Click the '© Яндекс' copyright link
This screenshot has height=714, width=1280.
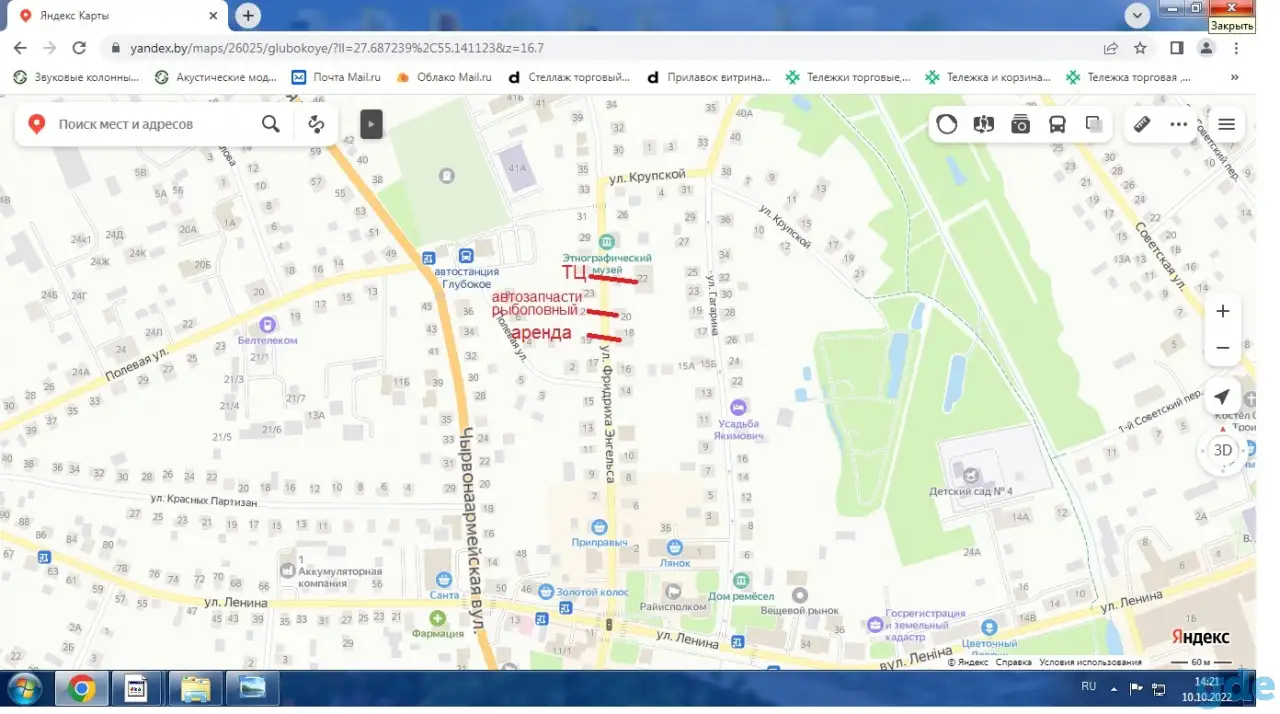click(968, 662)
